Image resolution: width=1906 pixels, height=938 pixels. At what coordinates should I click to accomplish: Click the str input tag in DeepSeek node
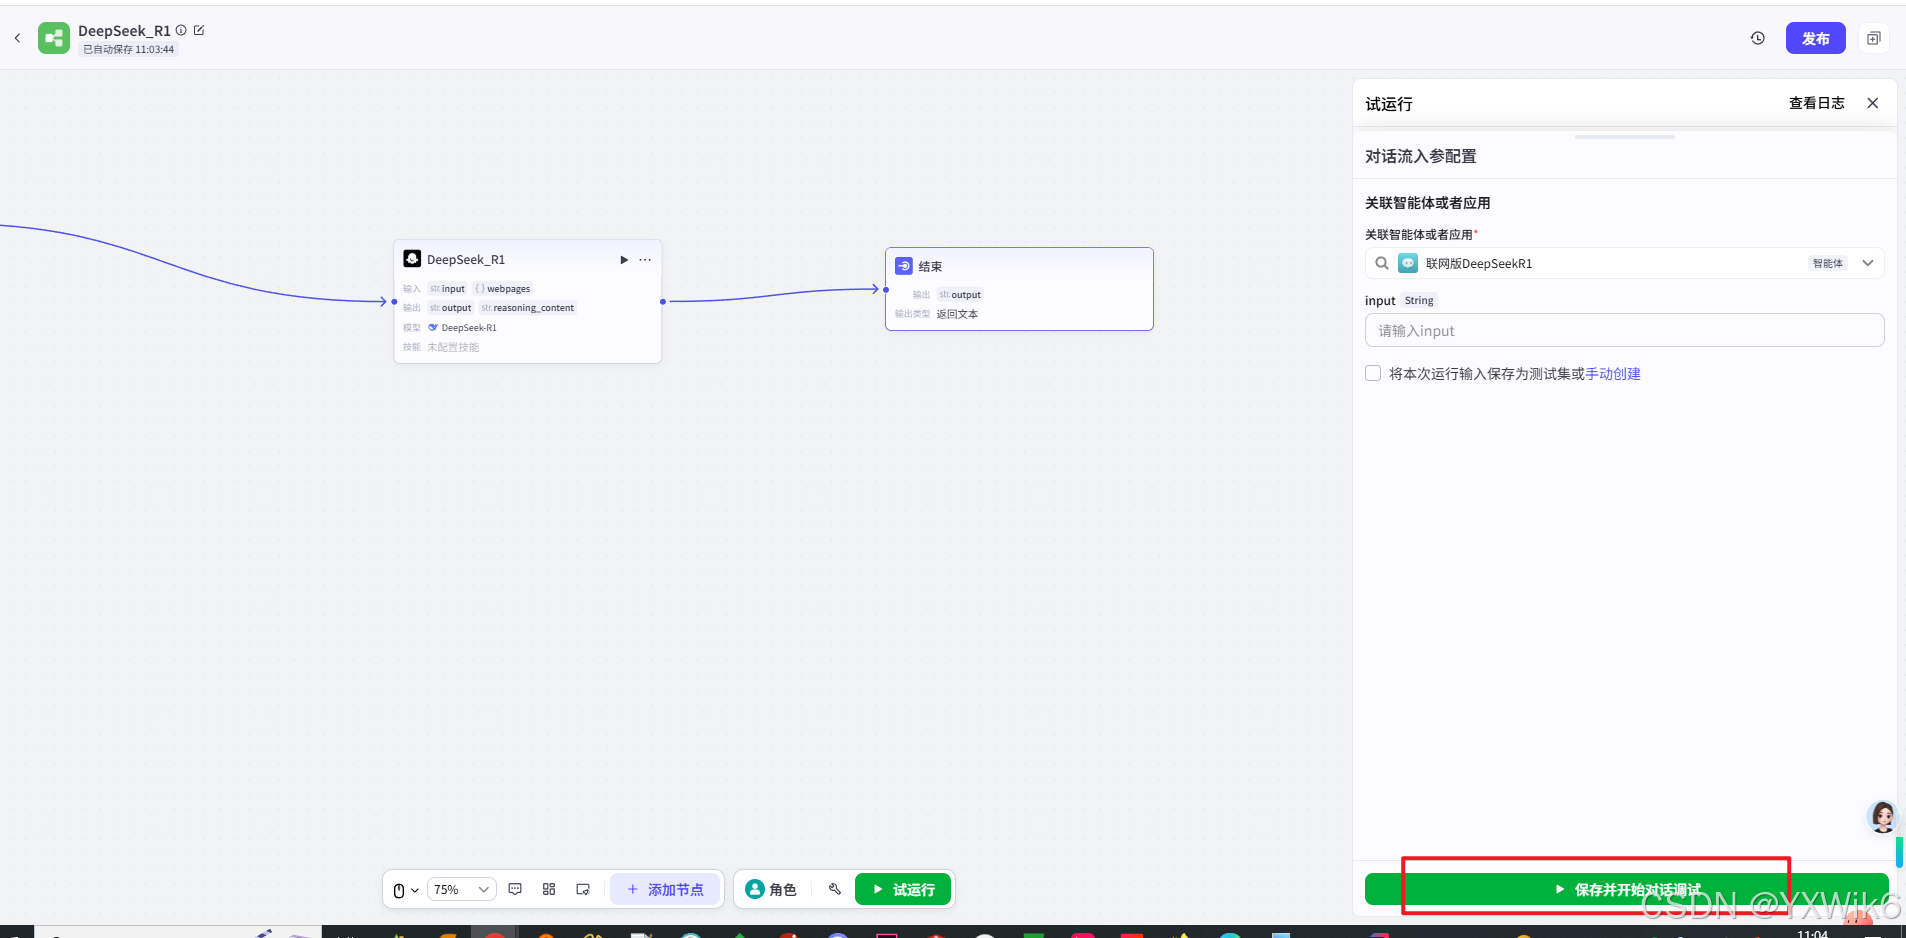click(x=447, y=289)
